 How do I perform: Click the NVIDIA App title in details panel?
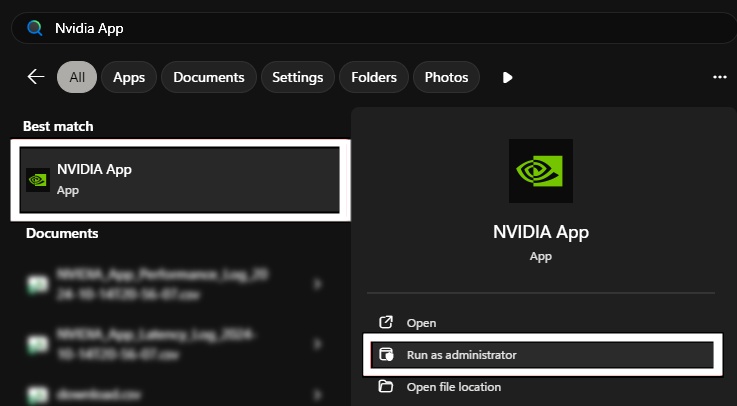[541, 232]
